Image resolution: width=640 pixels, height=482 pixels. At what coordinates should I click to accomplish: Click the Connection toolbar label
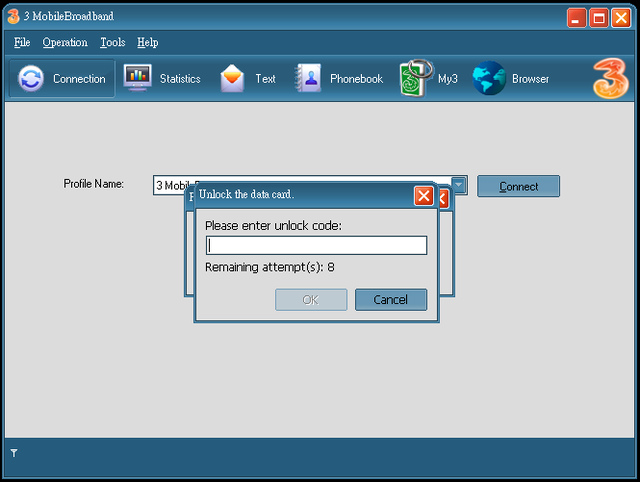point(79,78)
